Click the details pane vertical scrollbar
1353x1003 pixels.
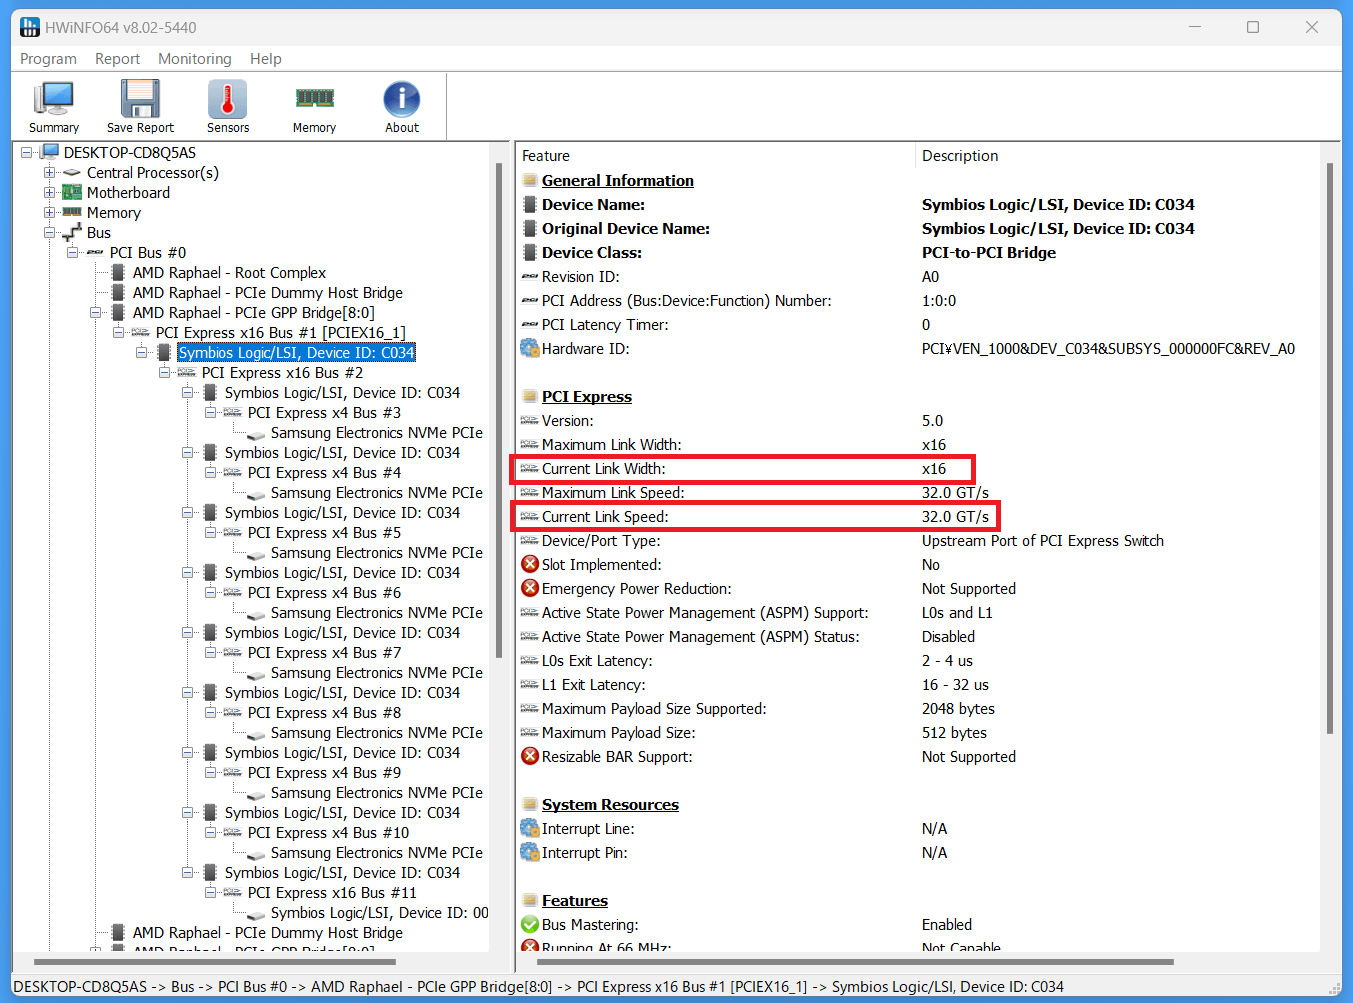click(1329, 448)
